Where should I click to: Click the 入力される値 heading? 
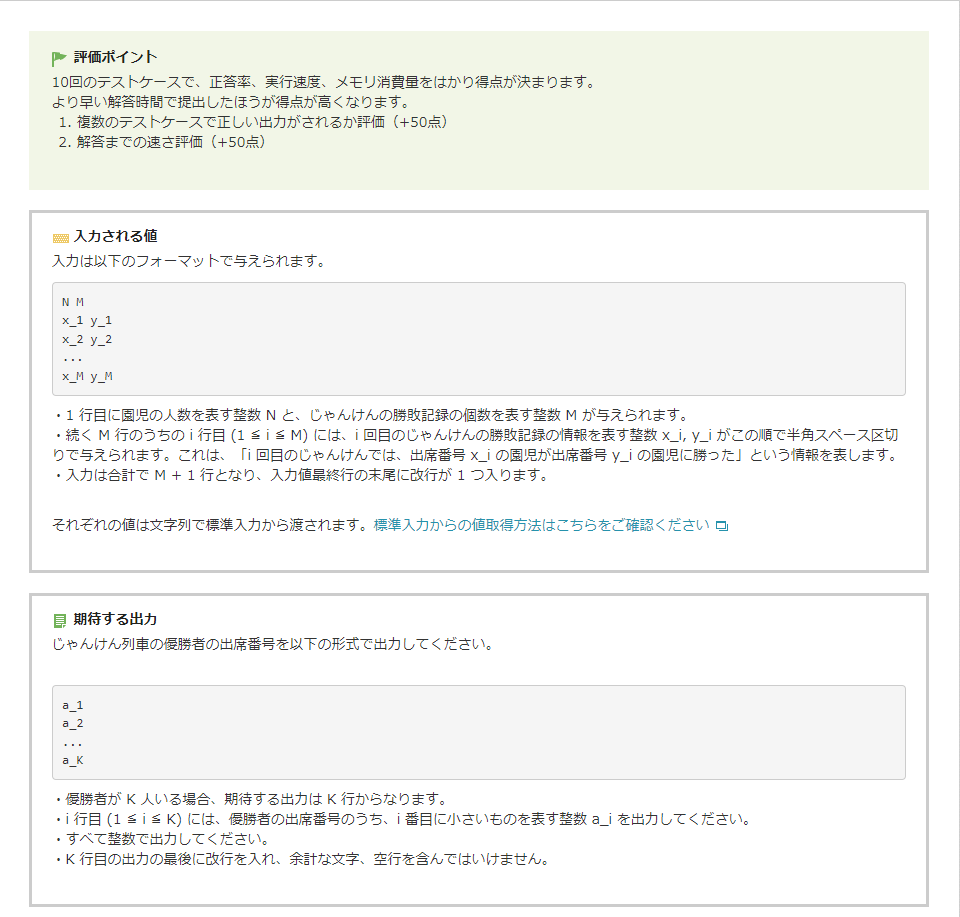115,237
